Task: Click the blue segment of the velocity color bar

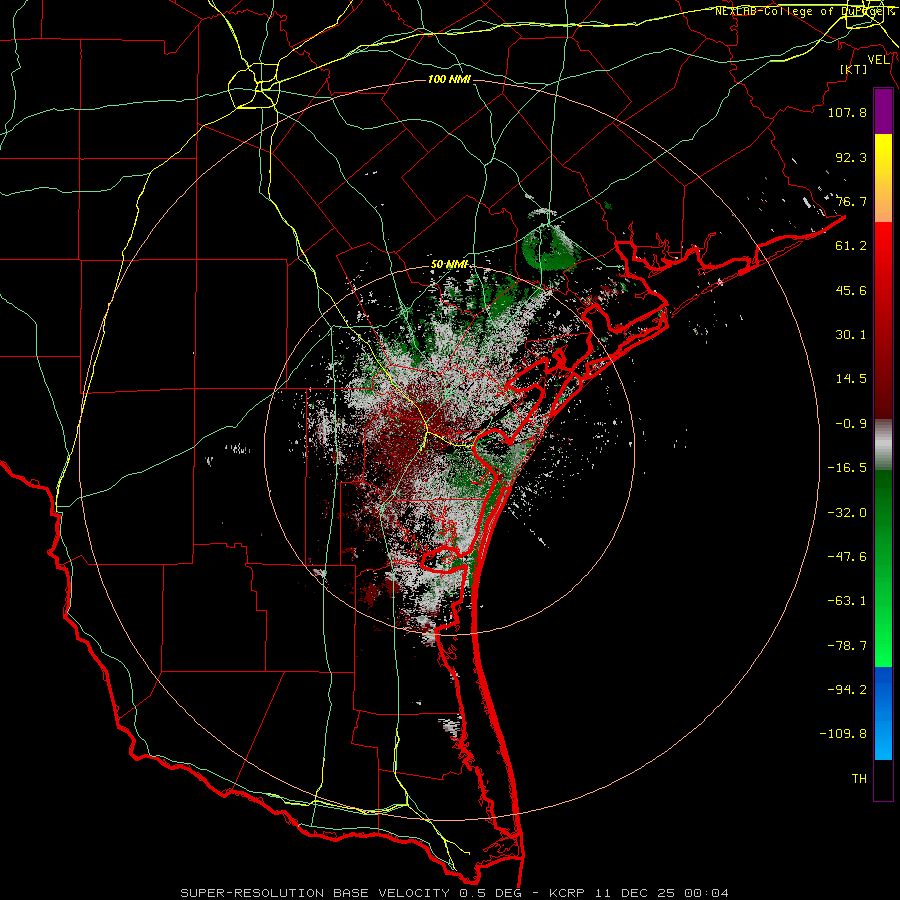Action: pos(883,713)
